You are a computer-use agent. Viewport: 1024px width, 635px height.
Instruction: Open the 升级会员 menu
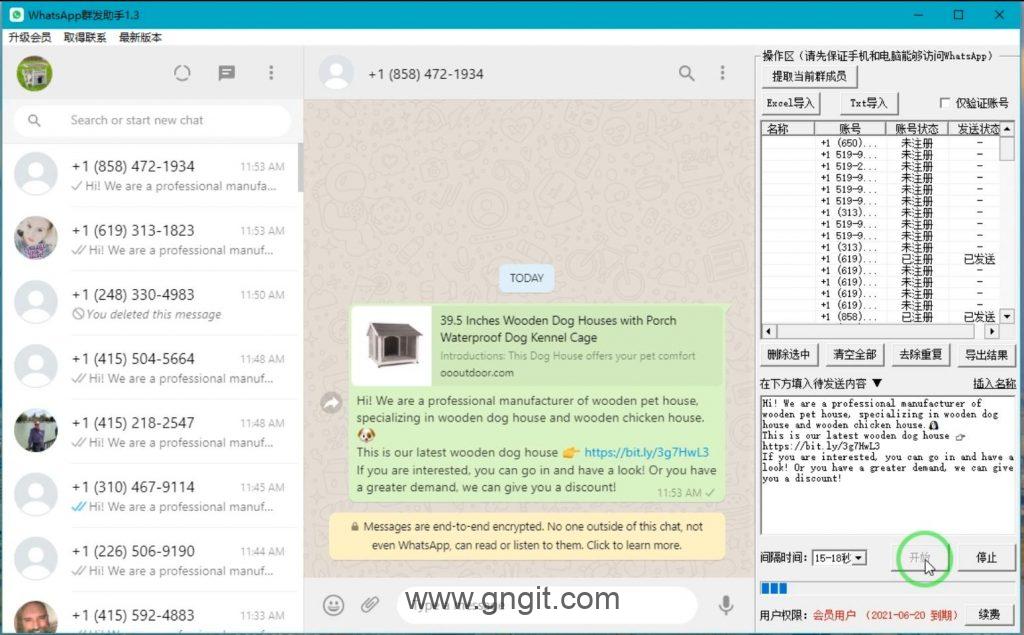(30, 37)
